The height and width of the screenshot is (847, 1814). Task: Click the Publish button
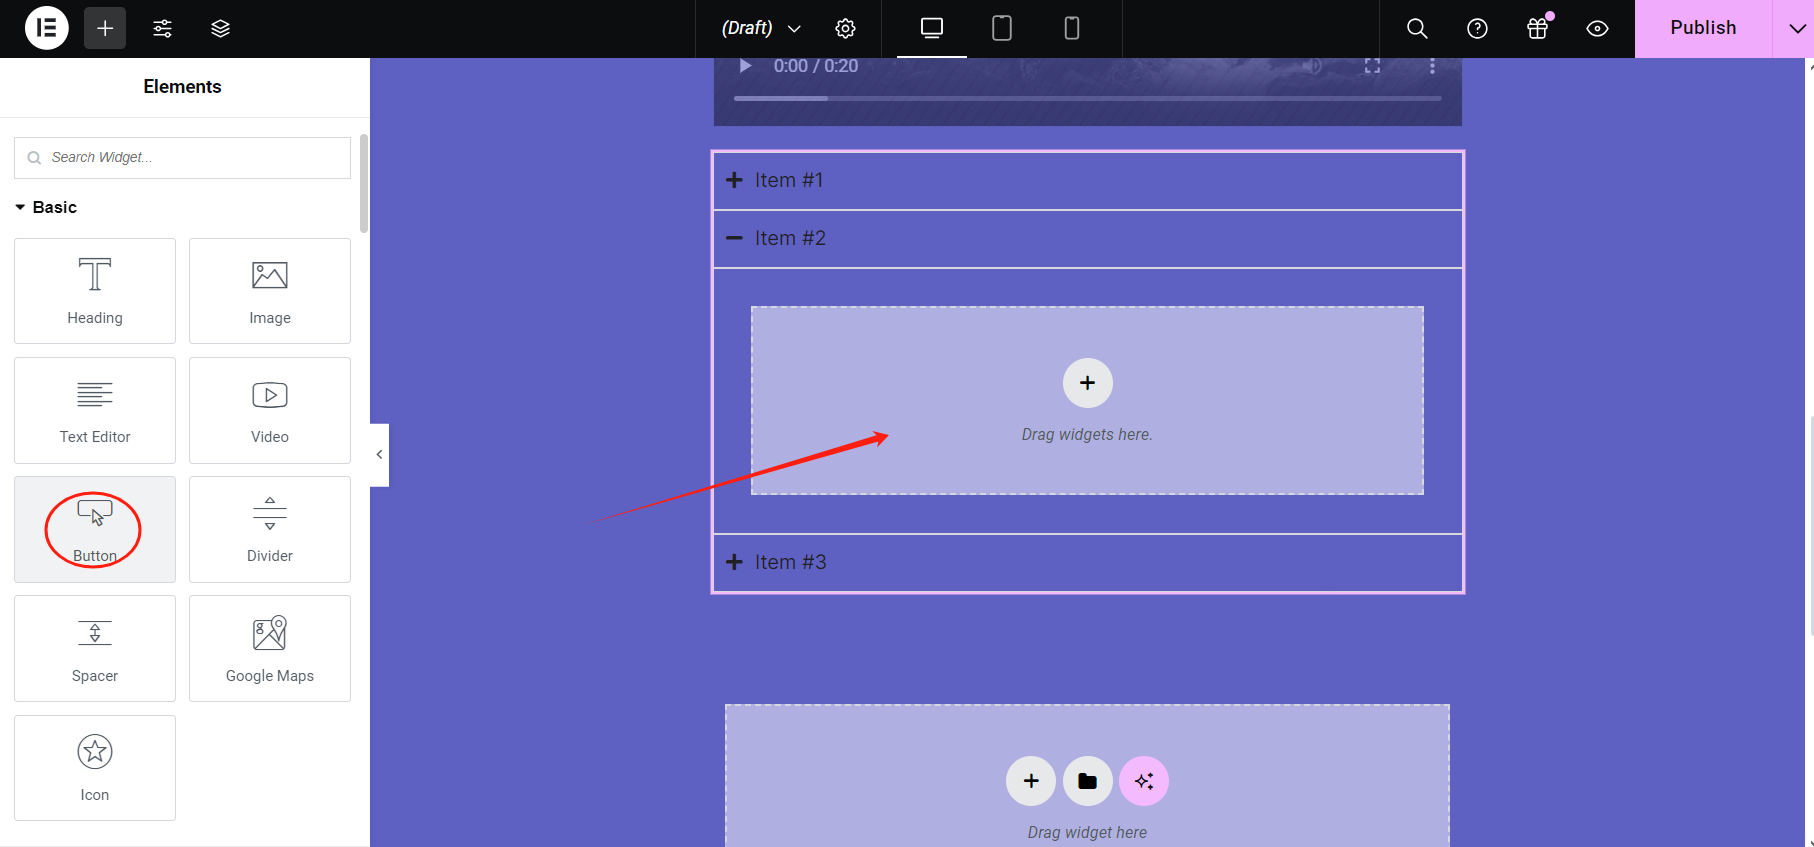click(1702, 28)
